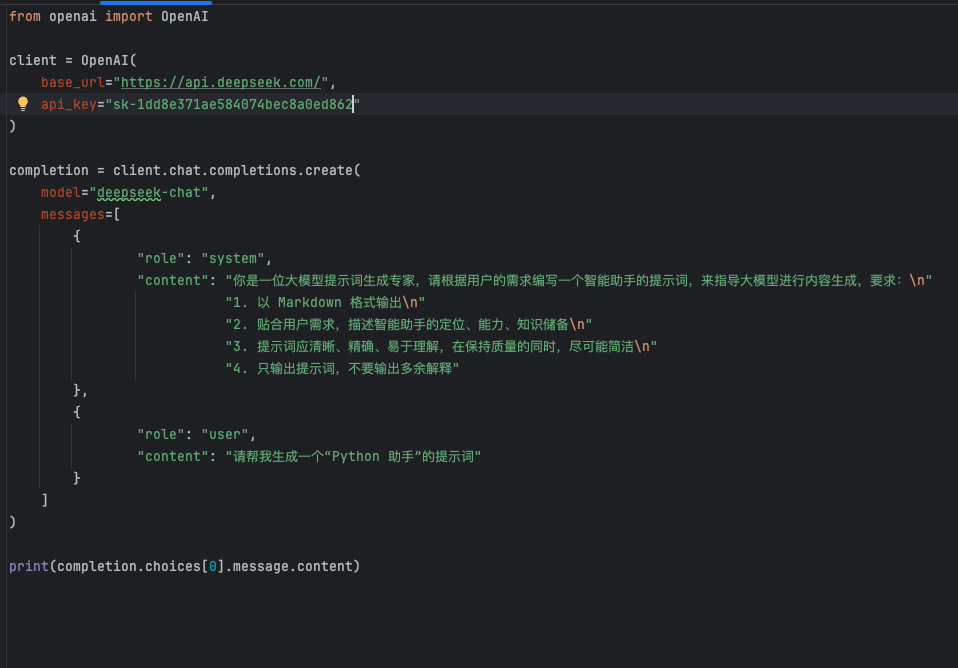
Task: Click the underlined deepseek model name
Action: [x=129, y=193]
